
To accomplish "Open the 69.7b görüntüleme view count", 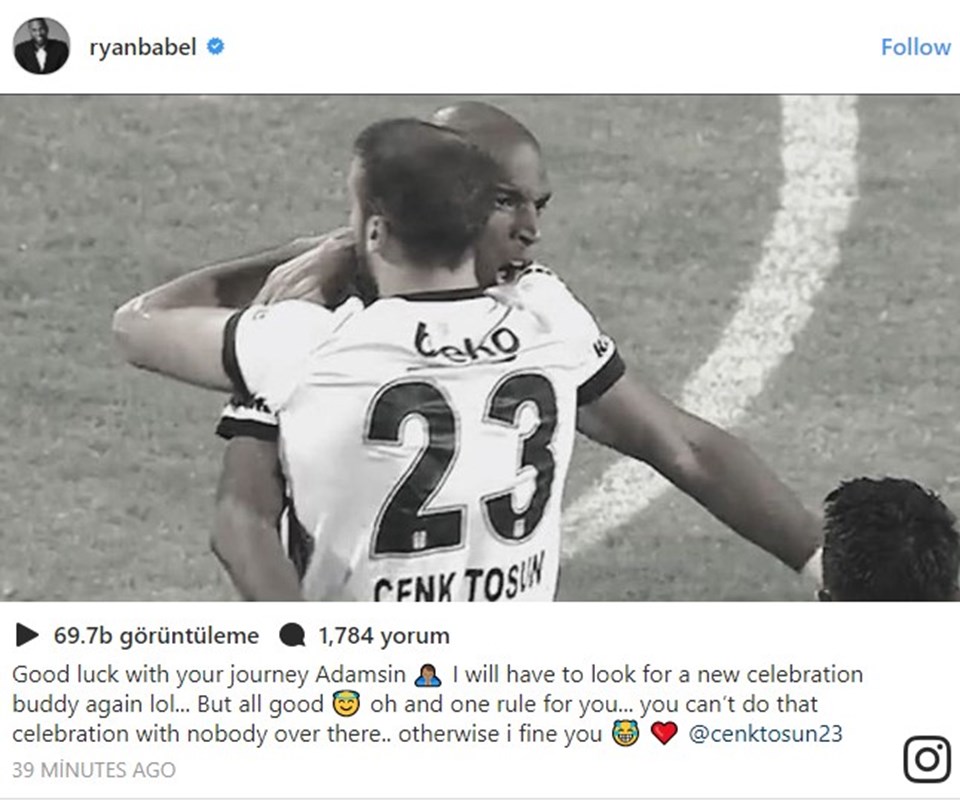I will 156,636.
